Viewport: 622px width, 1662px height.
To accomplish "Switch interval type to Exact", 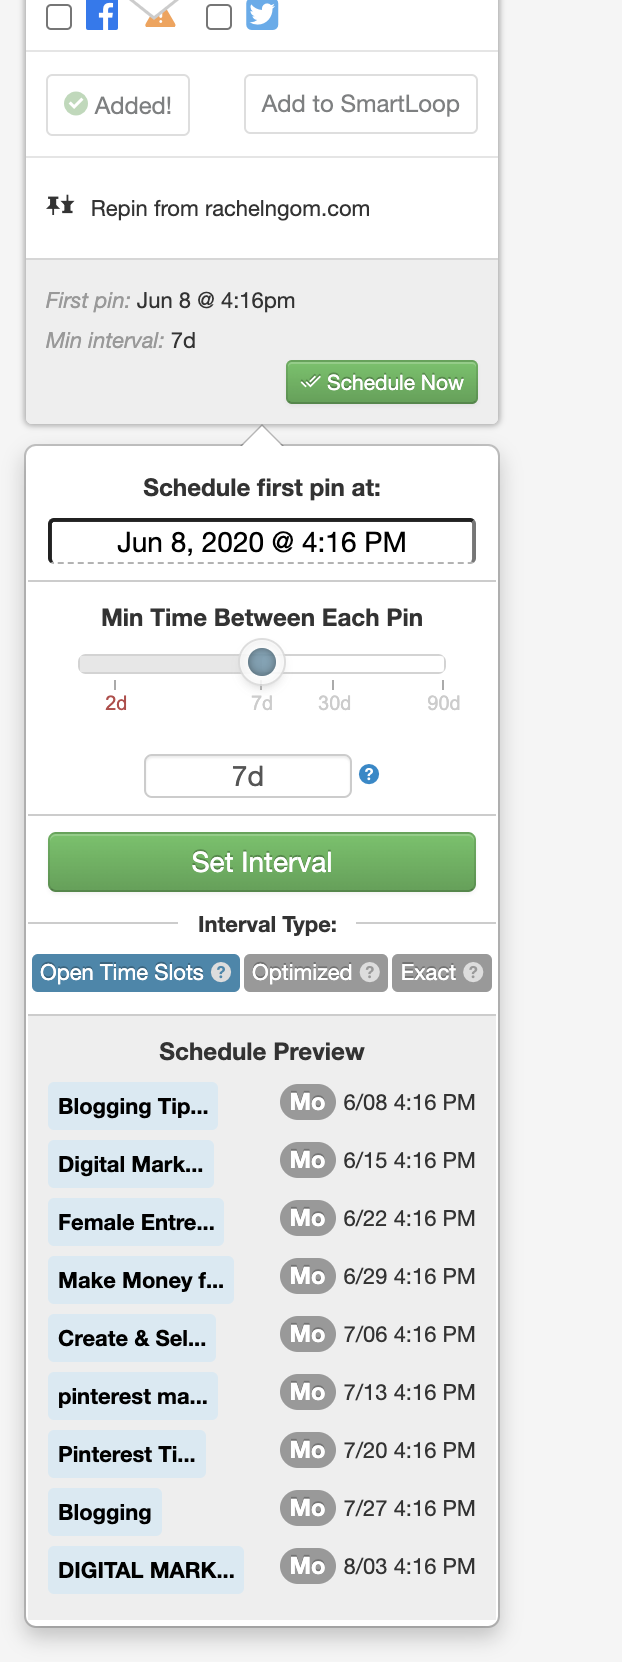I will tap(430, 972).
